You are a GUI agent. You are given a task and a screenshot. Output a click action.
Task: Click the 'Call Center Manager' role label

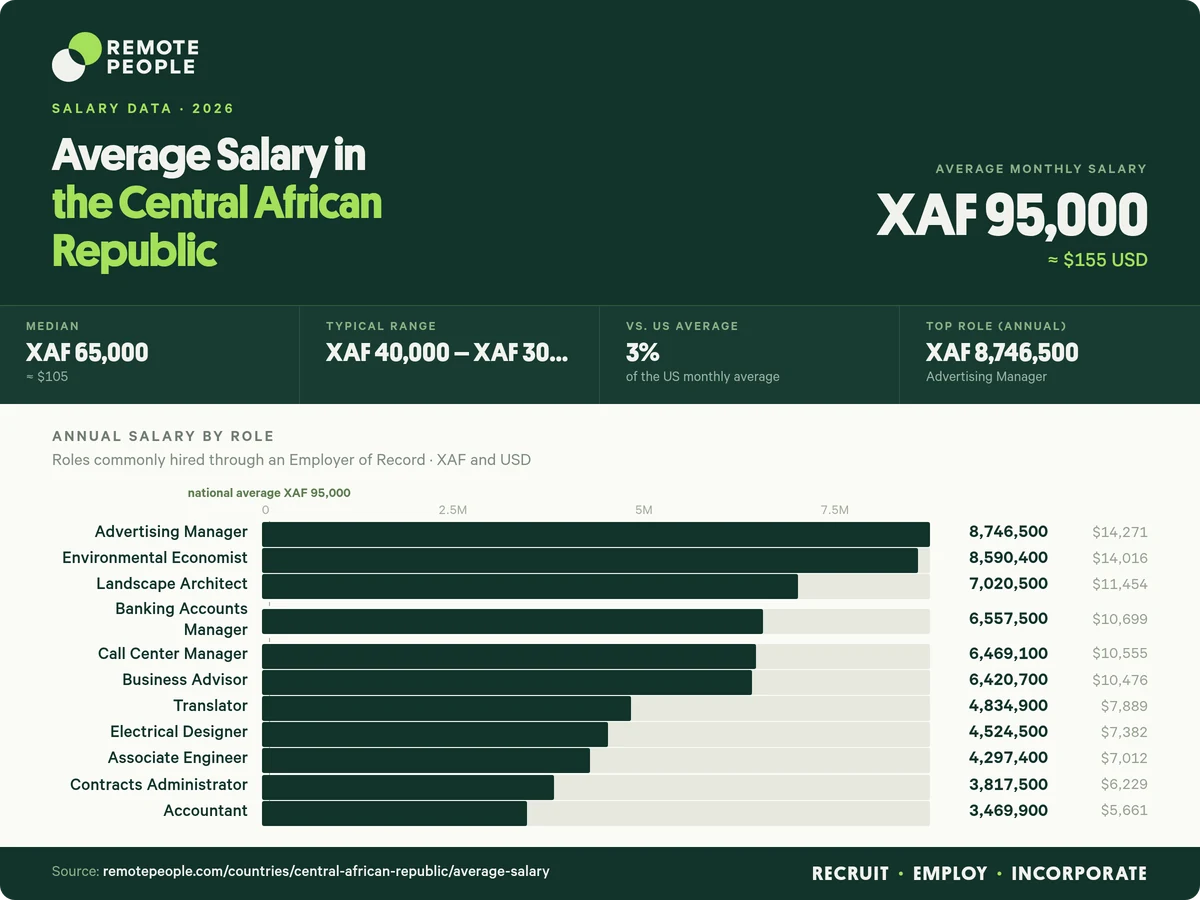point(173,654)
